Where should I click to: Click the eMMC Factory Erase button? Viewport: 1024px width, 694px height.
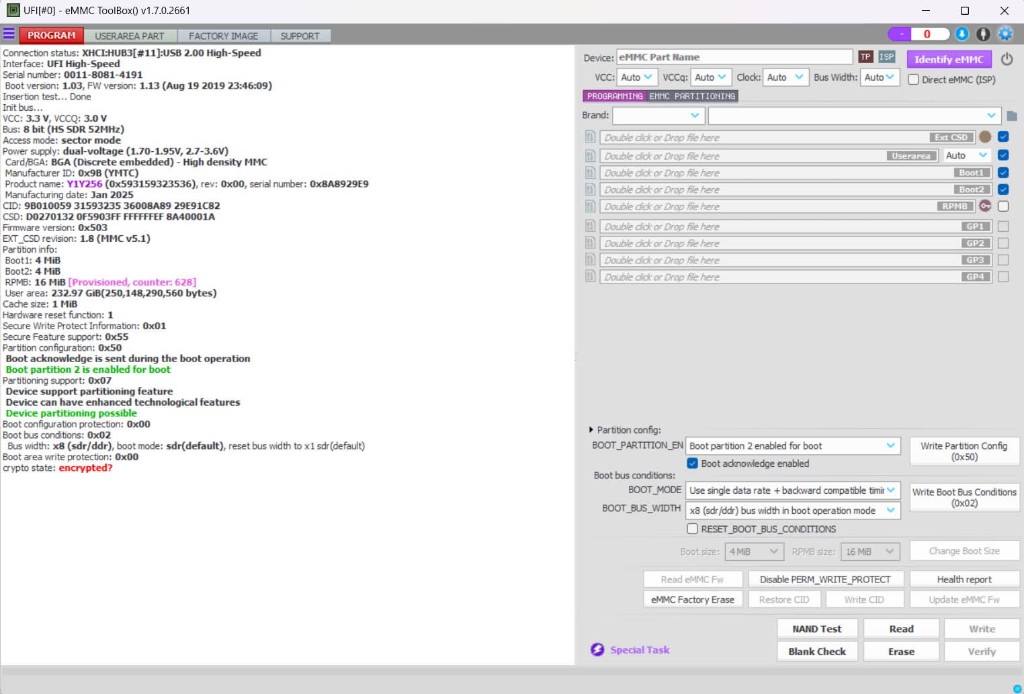pyautogui.click(x=692, y=599)
